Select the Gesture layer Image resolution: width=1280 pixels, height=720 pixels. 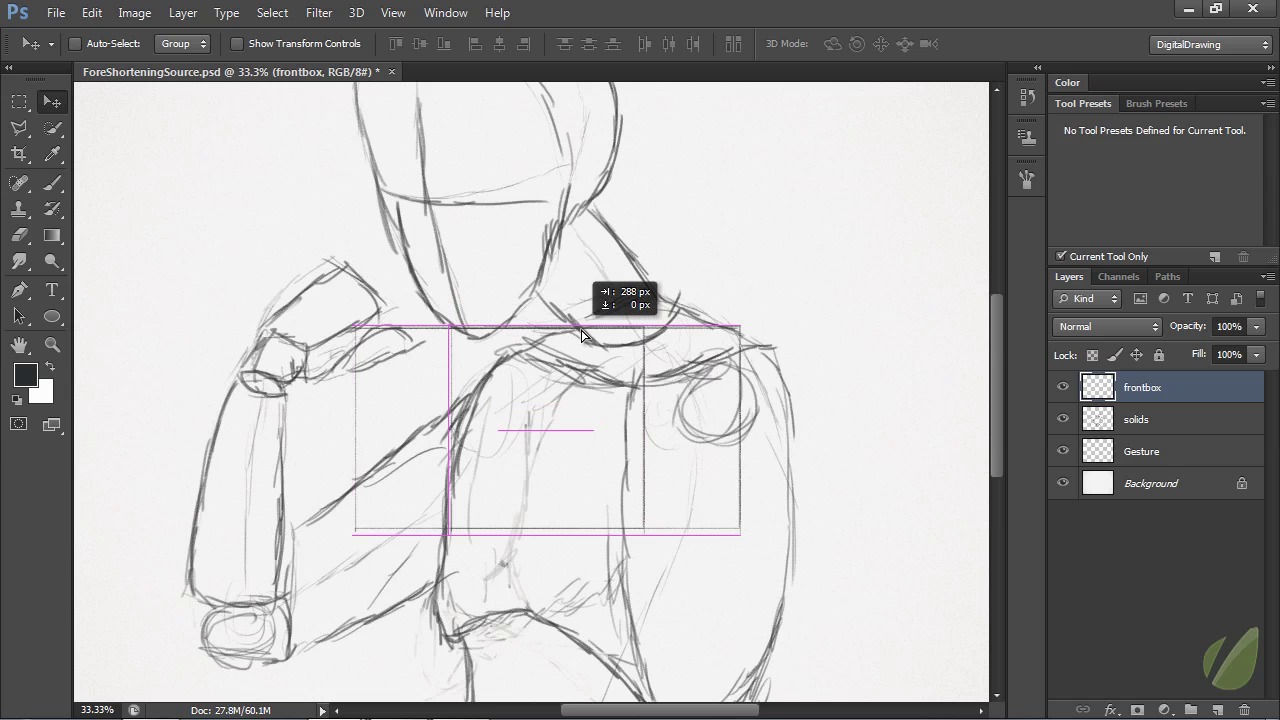point(1141,451)
